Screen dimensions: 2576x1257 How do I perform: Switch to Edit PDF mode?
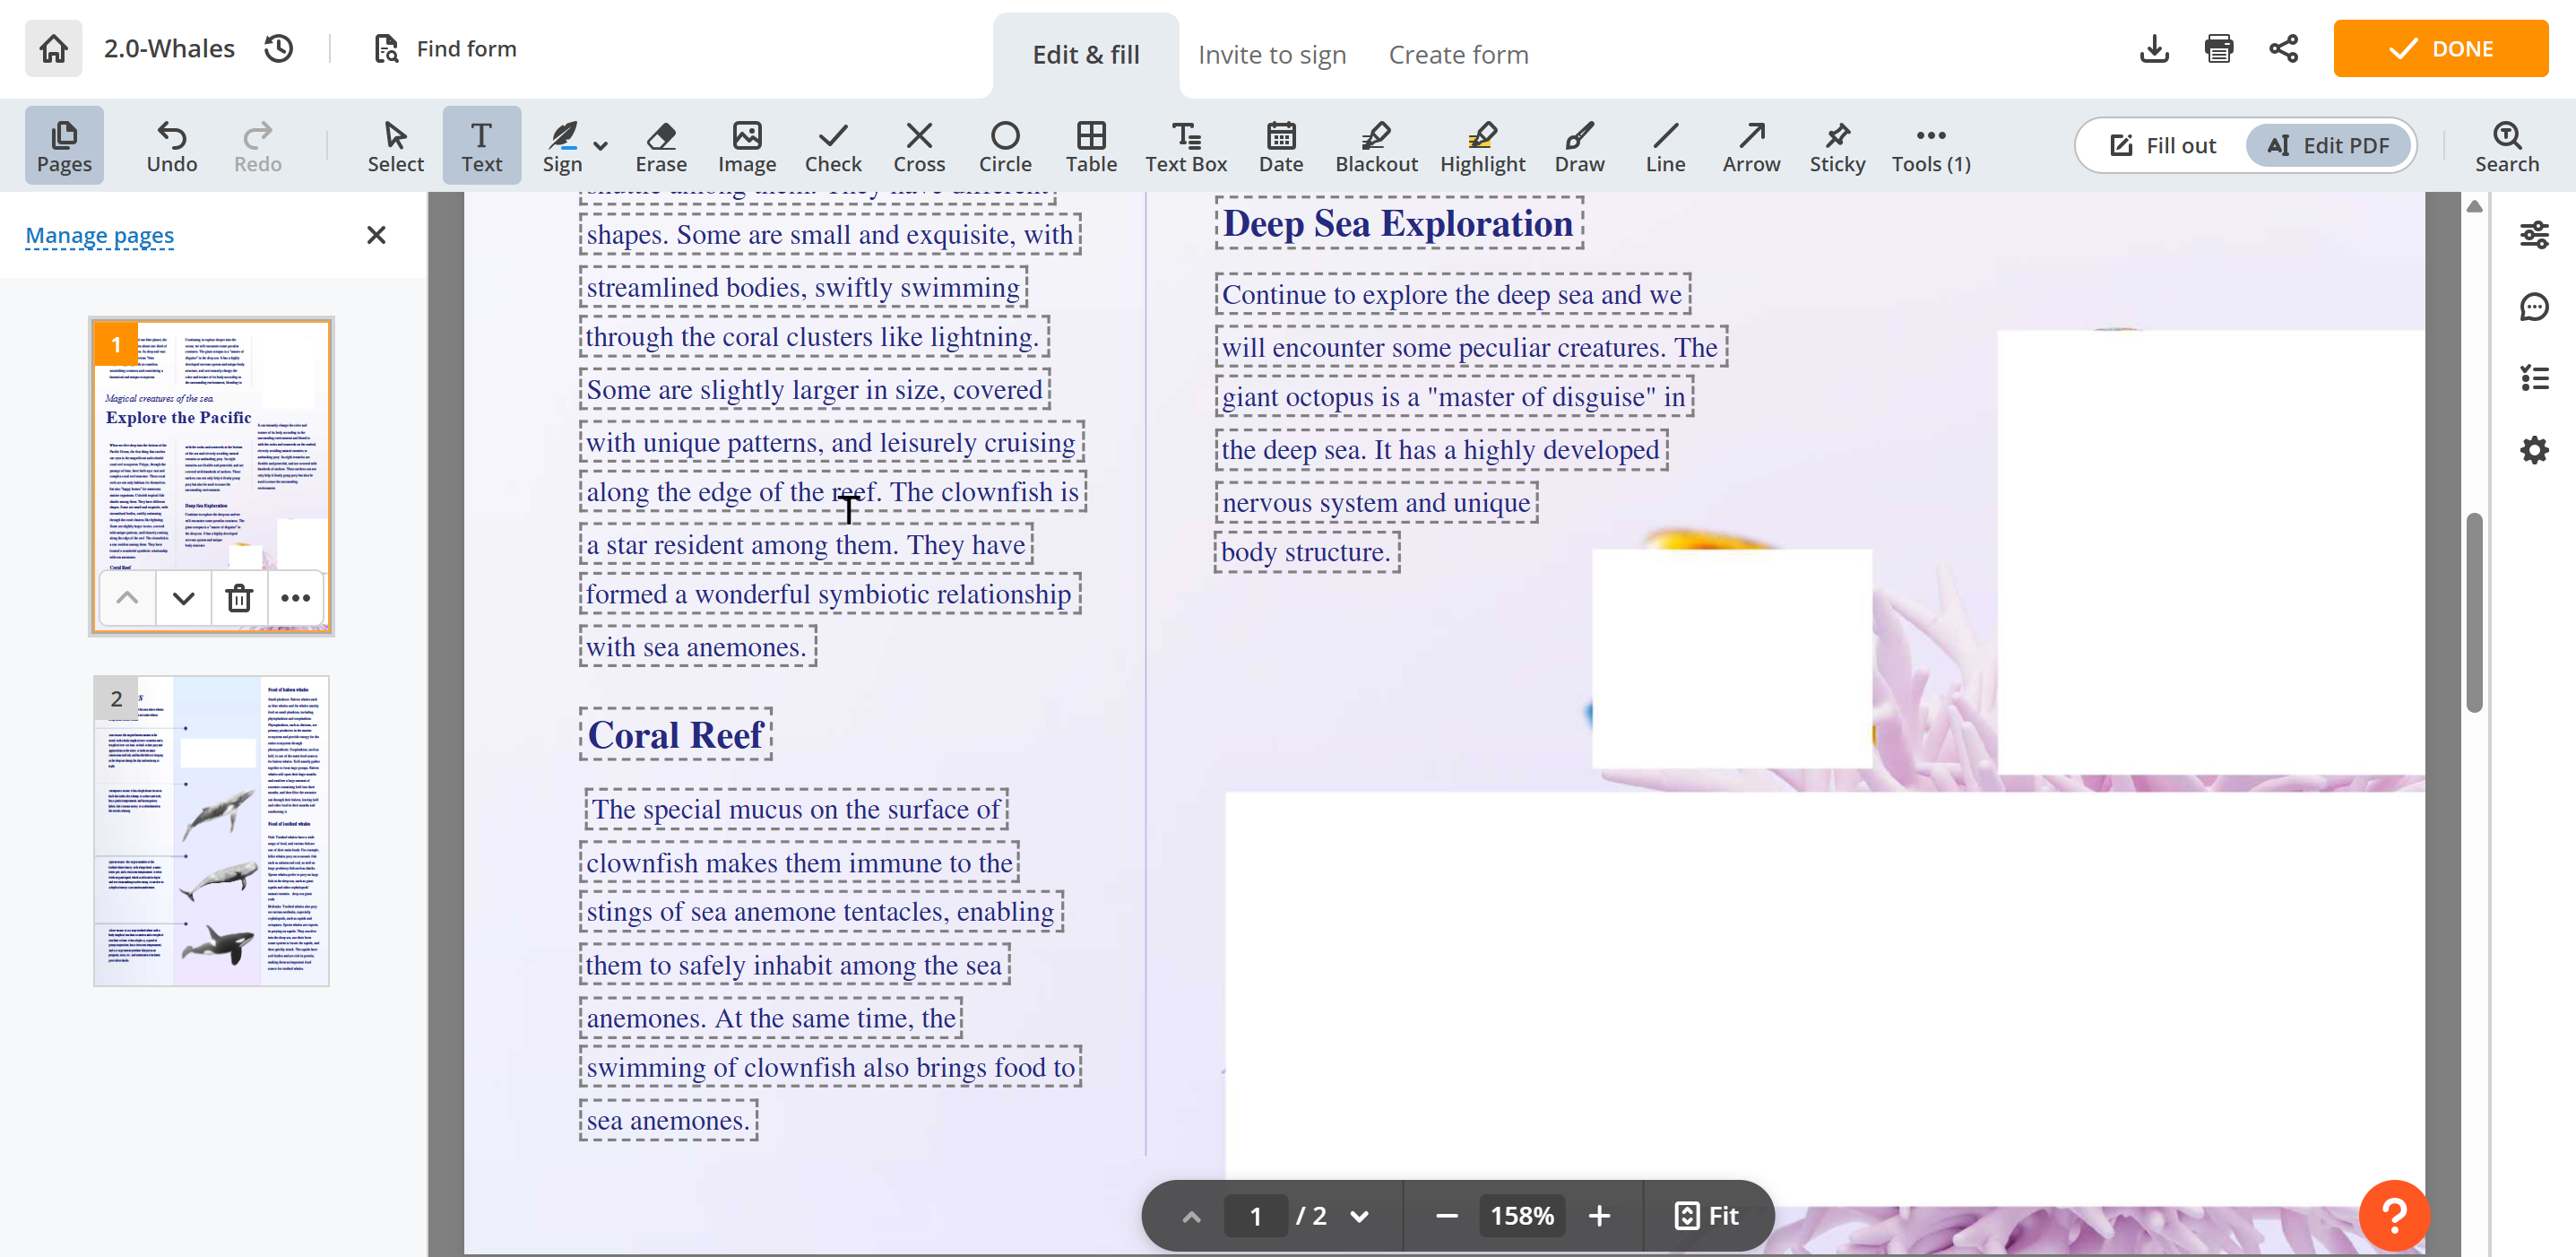point(2328,145)
